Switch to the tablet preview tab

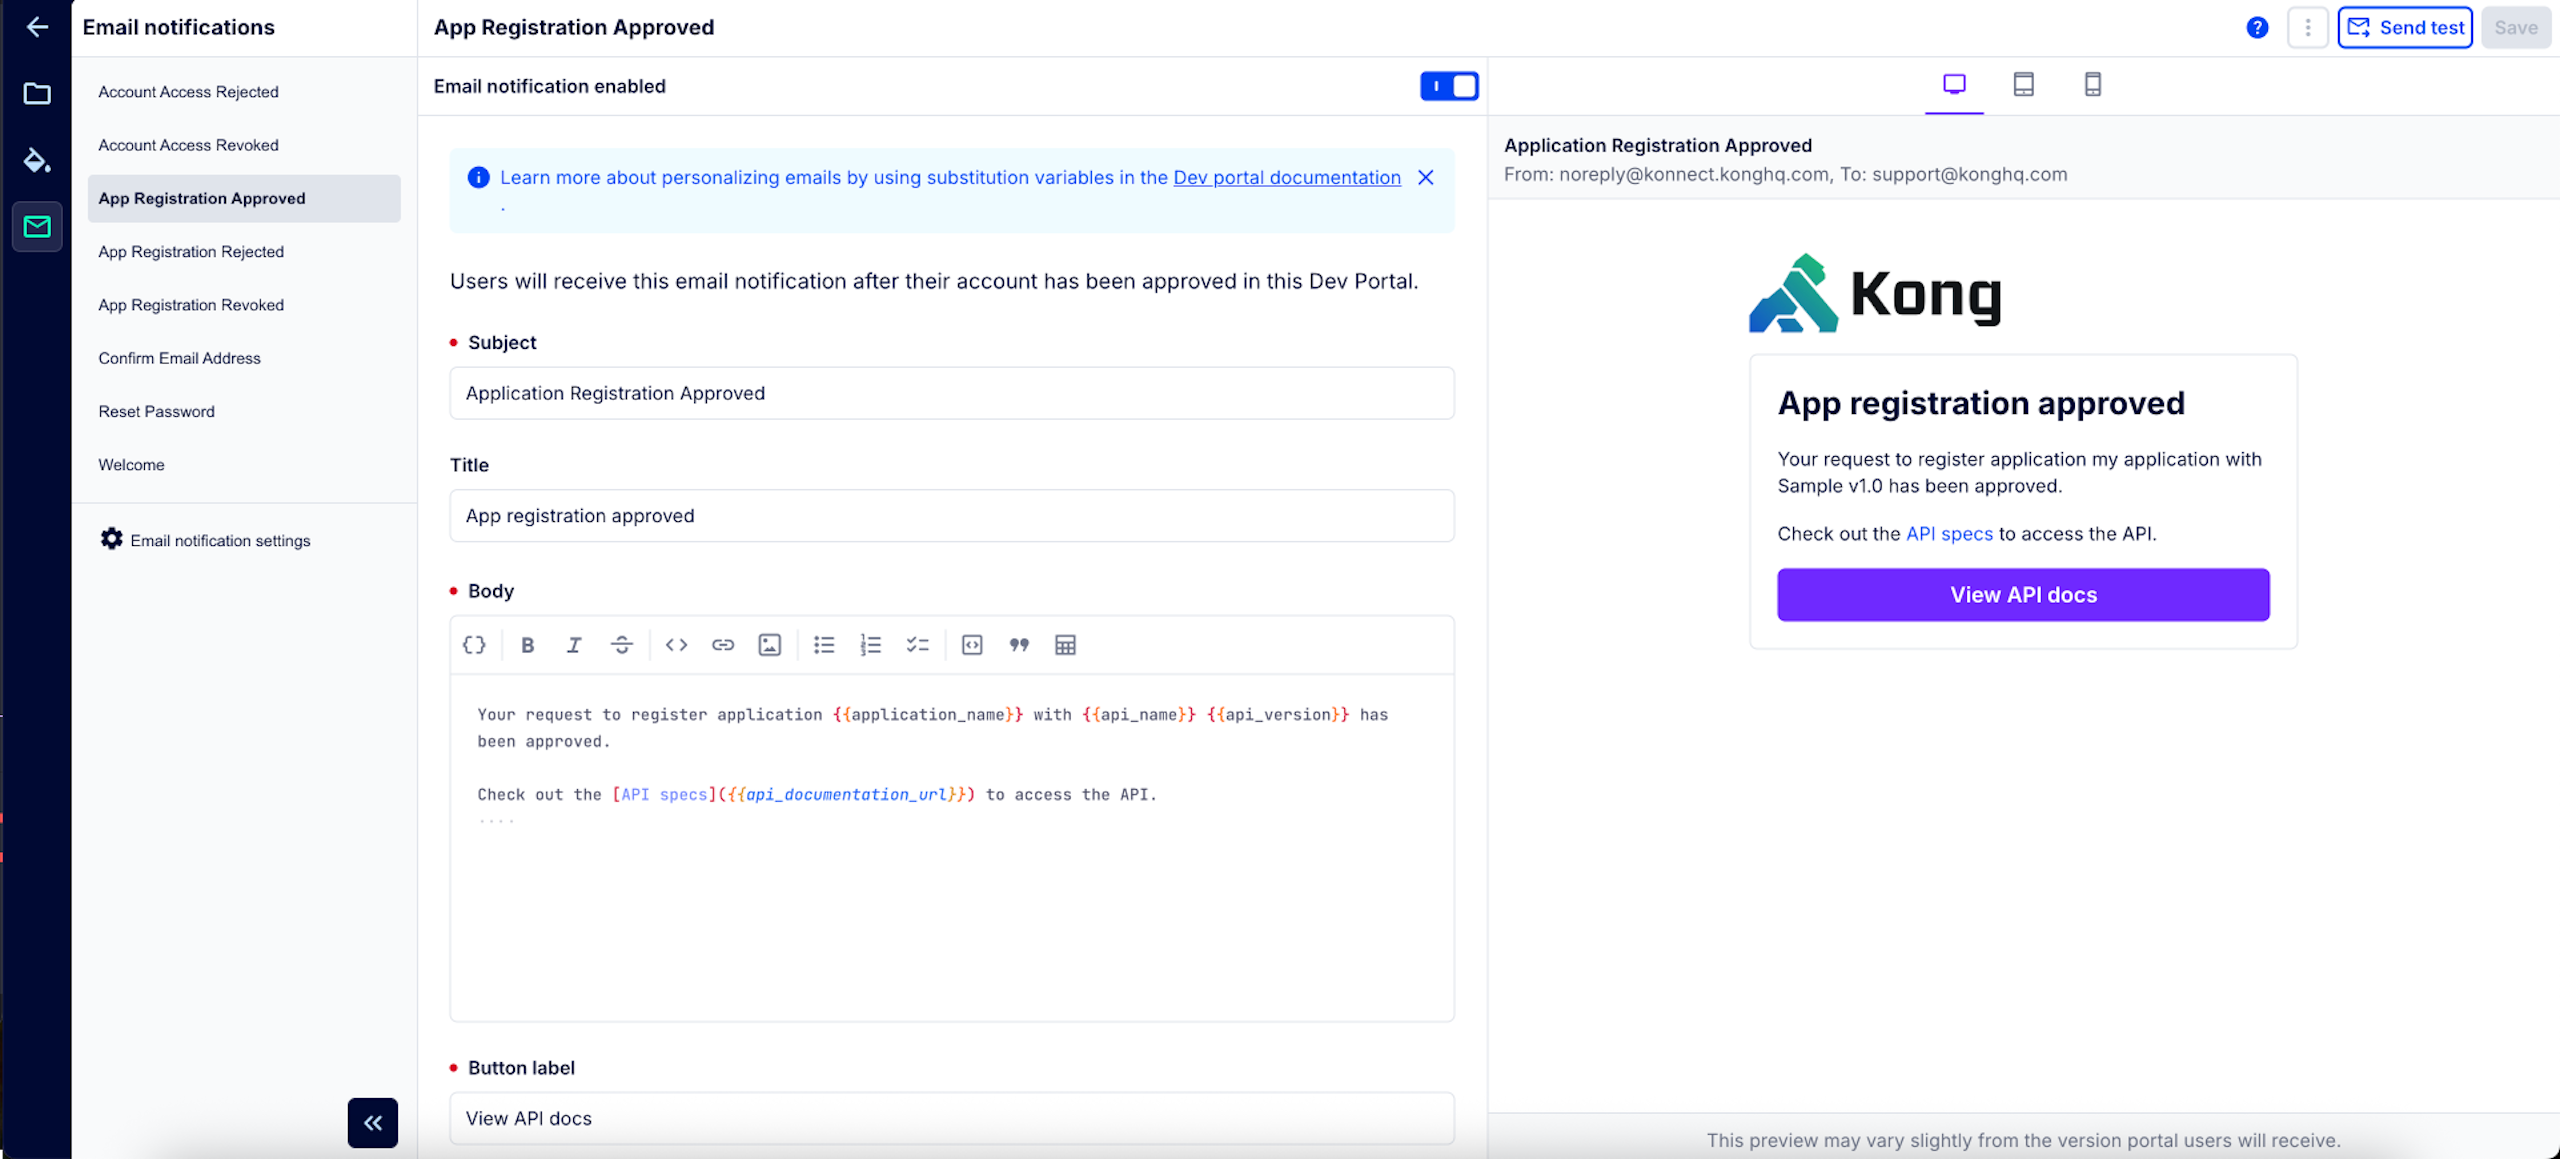click(2023, 84)
